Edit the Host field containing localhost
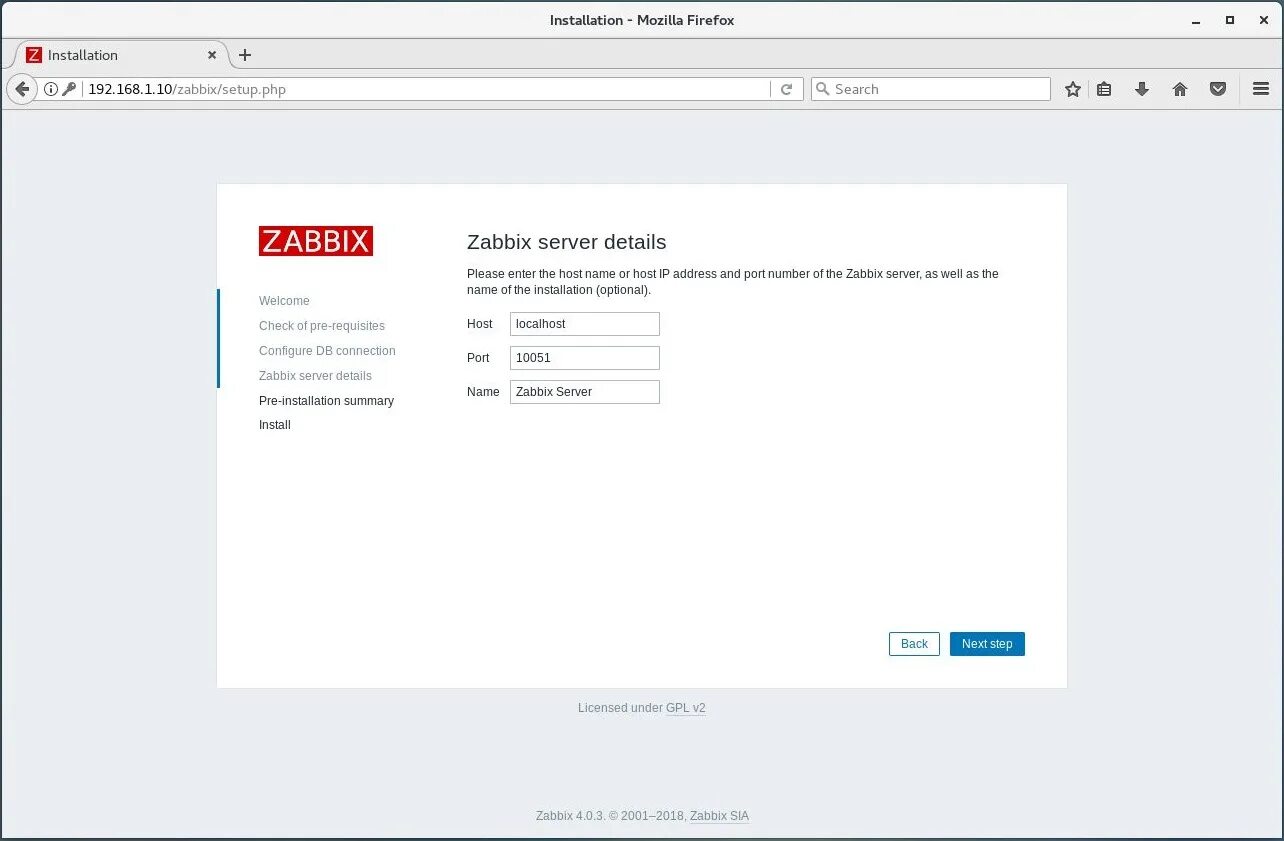The image size is (1284, 841). 585,324
